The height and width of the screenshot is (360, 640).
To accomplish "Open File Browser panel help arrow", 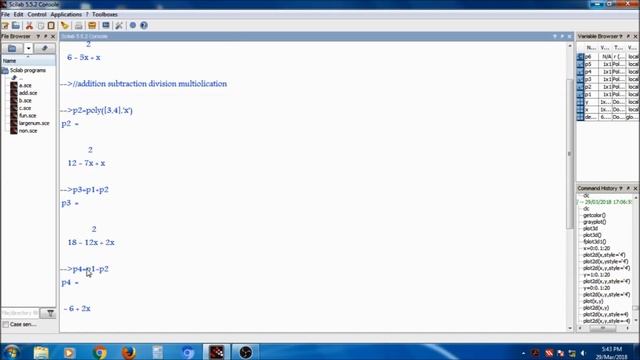I will pyautogui.click(x=38, y=36).
